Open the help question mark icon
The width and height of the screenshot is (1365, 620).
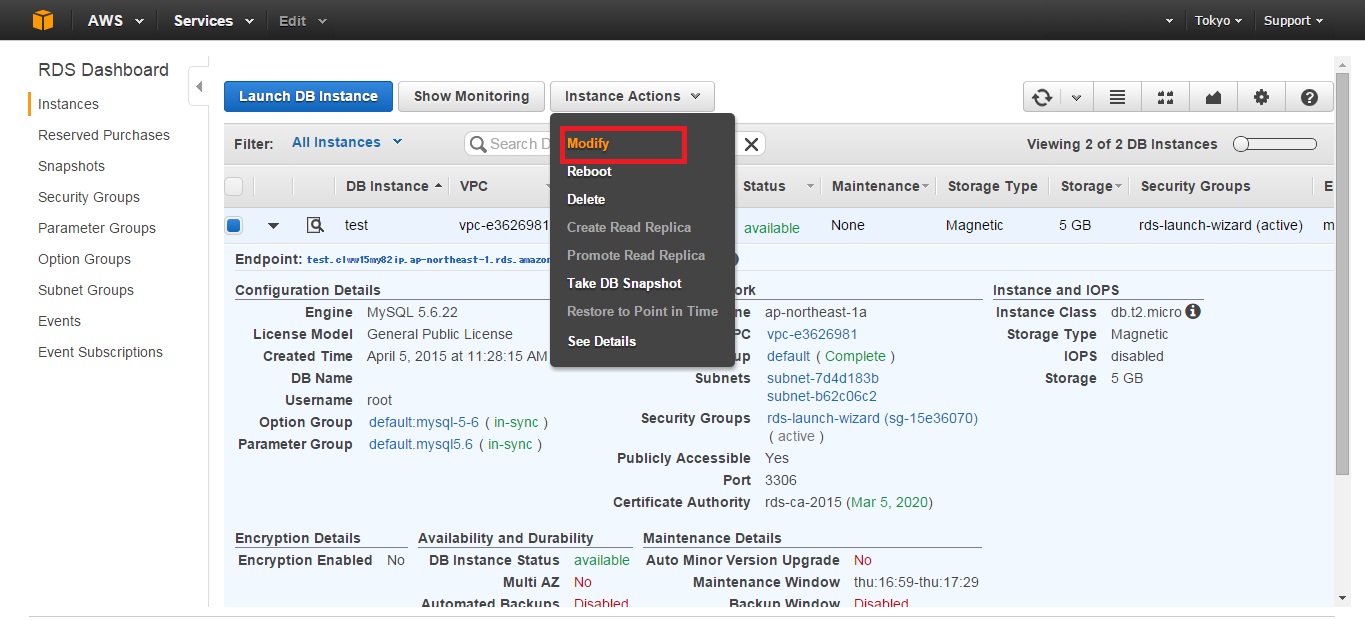click(x=1309, y=97)
